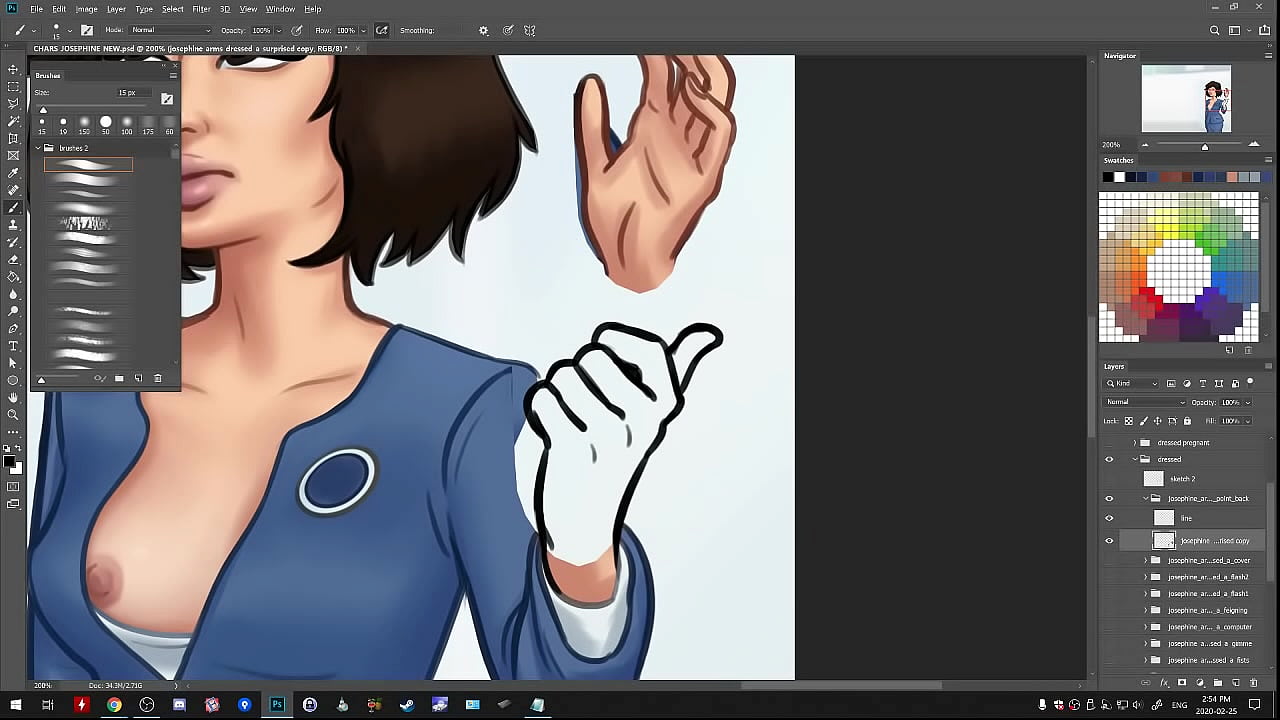Delete brush using Brushes panel trash icon

157,379
